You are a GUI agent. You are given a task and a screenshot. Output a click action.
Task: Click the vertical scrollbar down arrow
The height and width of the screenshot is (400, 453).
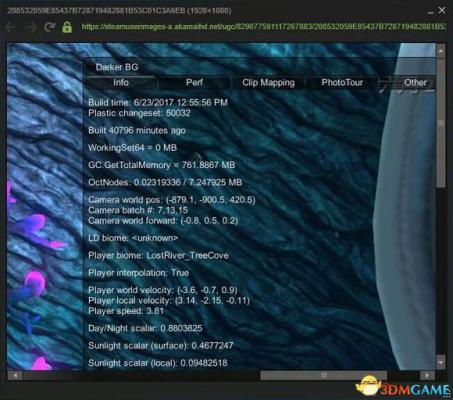tap(441, 362)
